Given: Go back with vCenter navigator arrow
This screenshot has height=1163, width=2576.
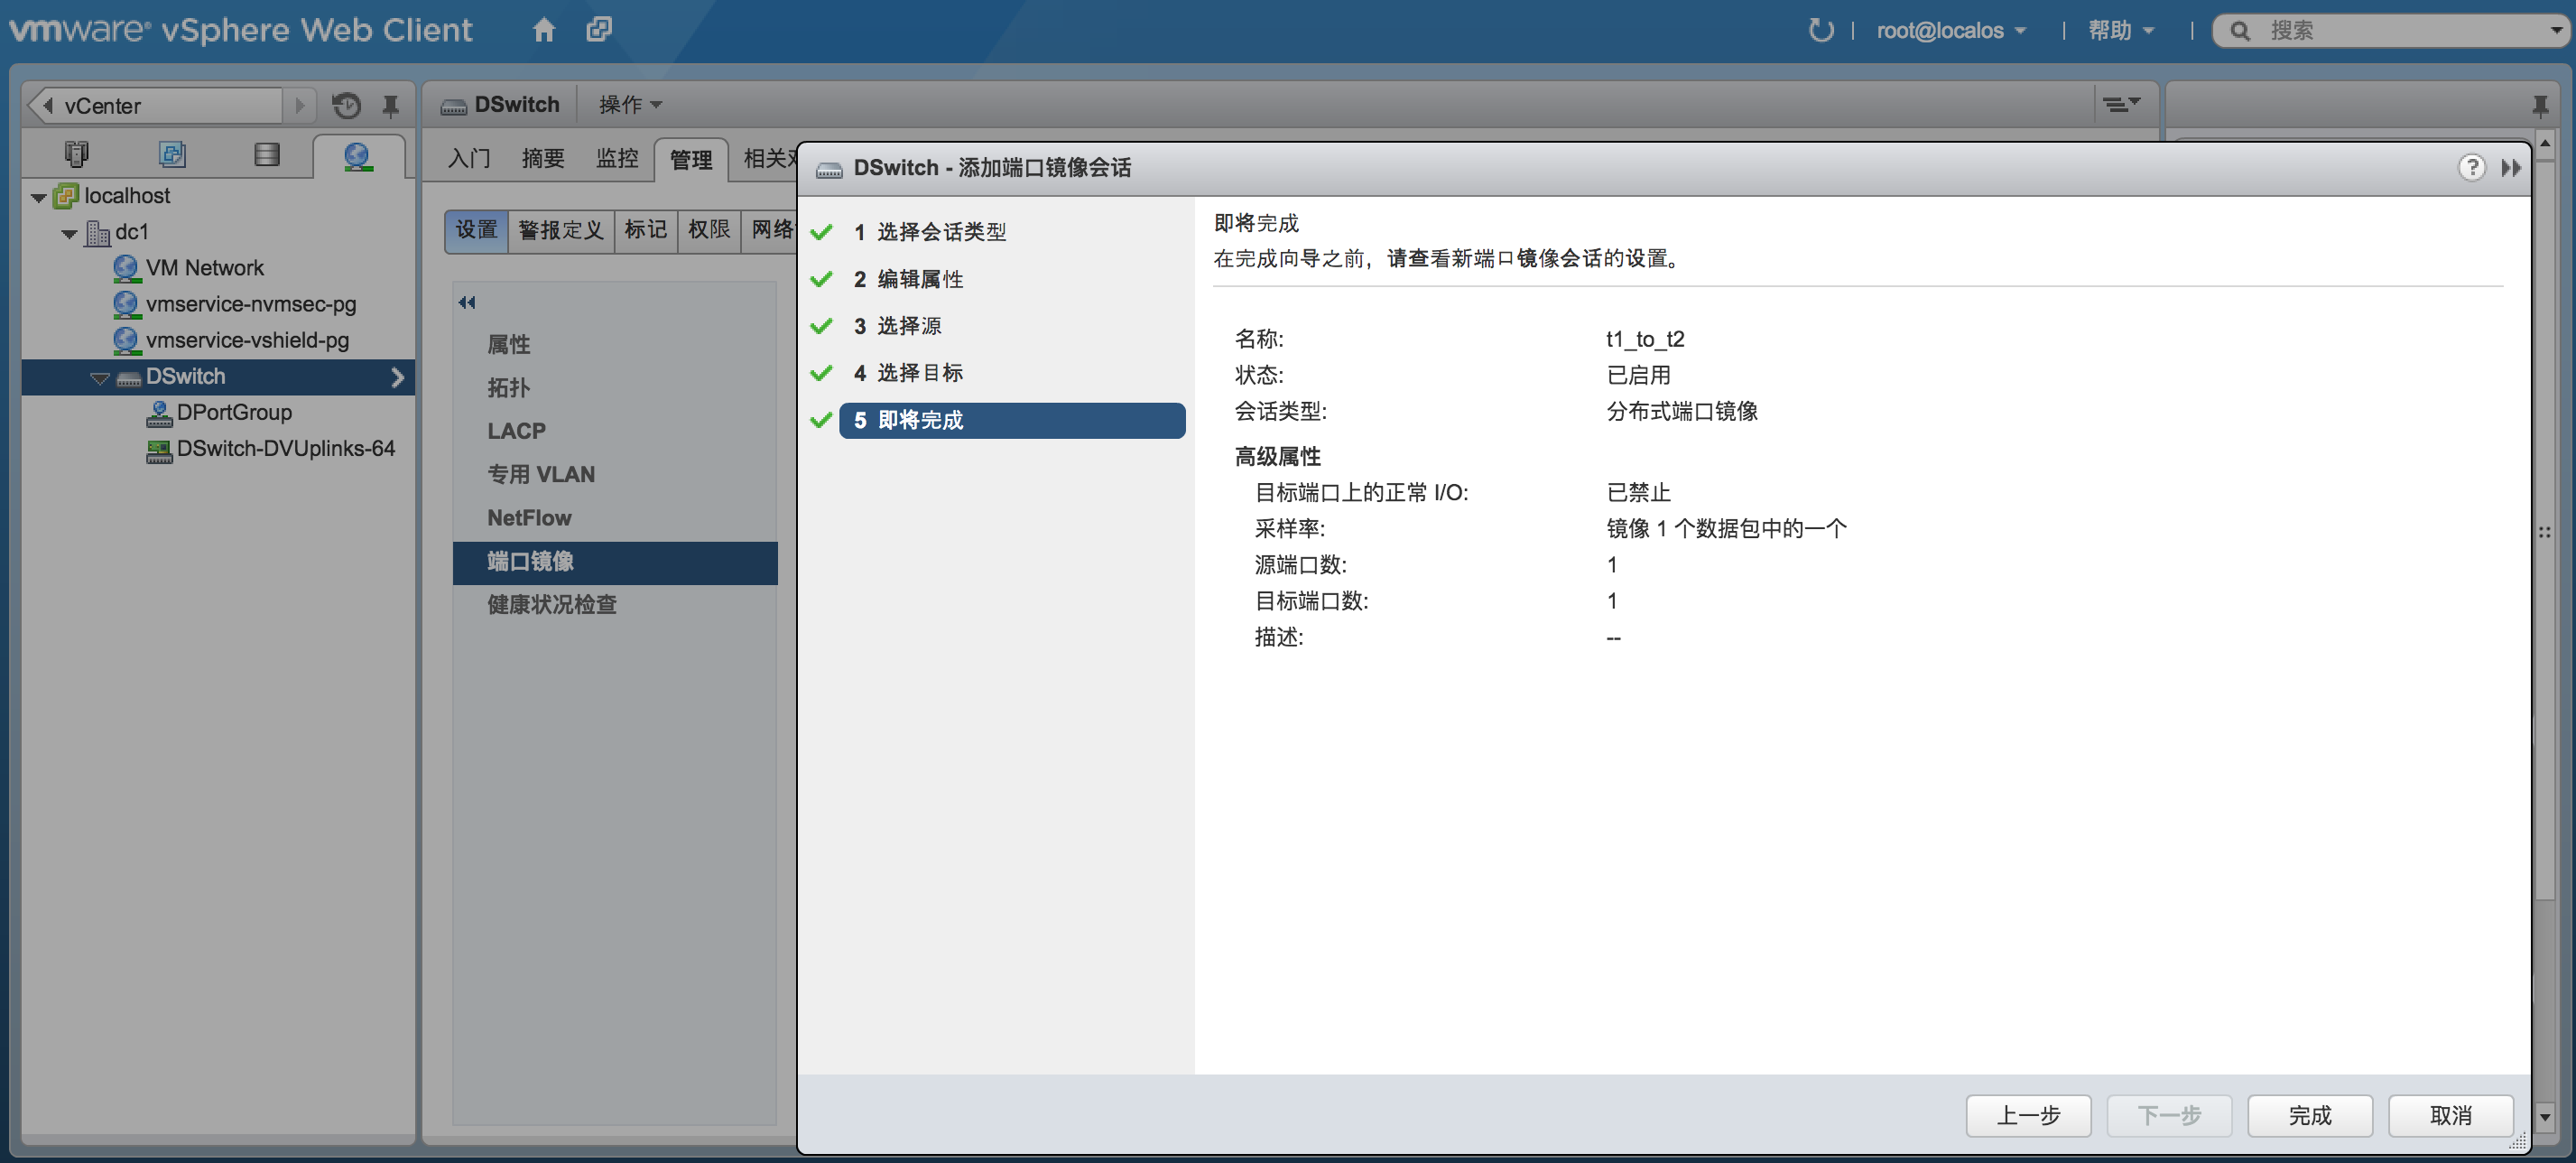Looking at the screenshot, I should click(x=46, y=105).
